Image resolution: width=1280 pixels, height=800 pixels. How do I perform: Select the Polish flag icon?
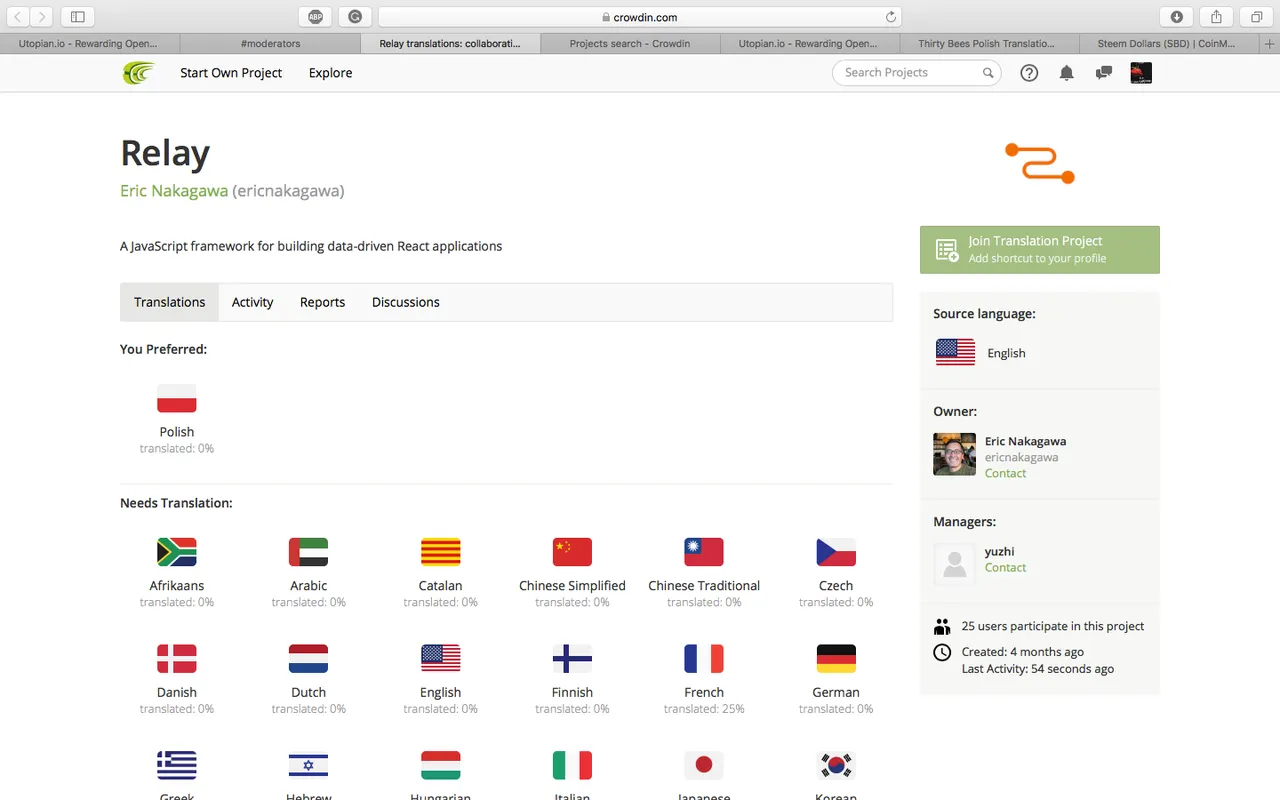point(177,398)
